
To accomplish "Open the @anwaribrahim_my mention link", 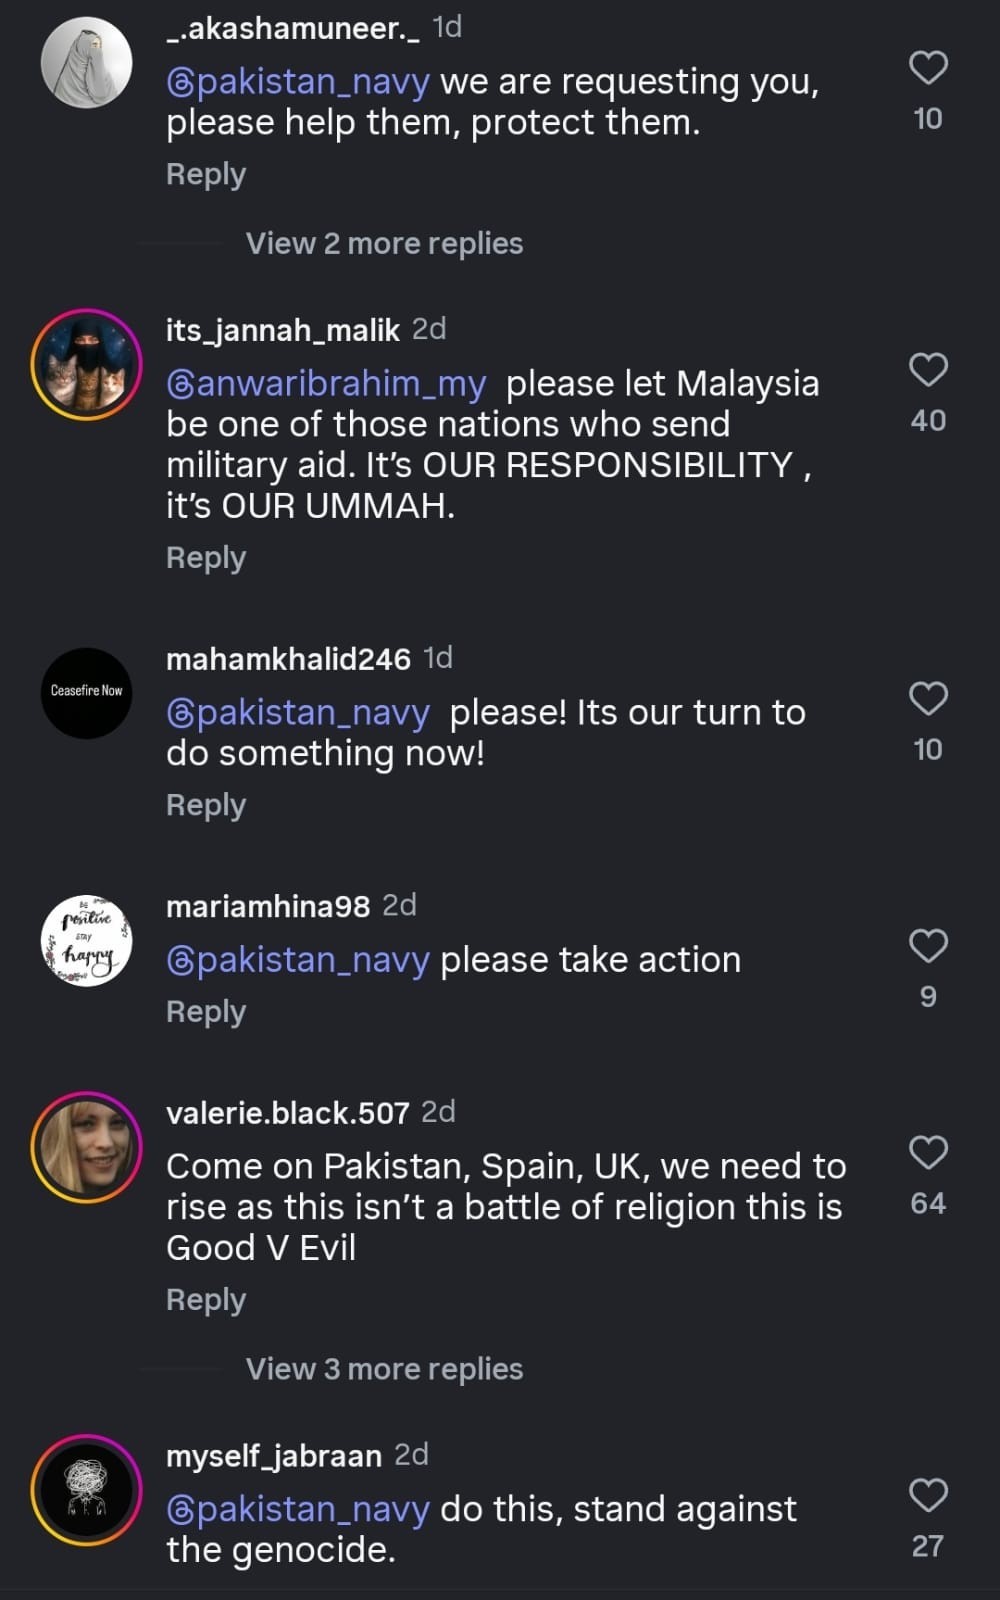I will click(x=326, y=384).
